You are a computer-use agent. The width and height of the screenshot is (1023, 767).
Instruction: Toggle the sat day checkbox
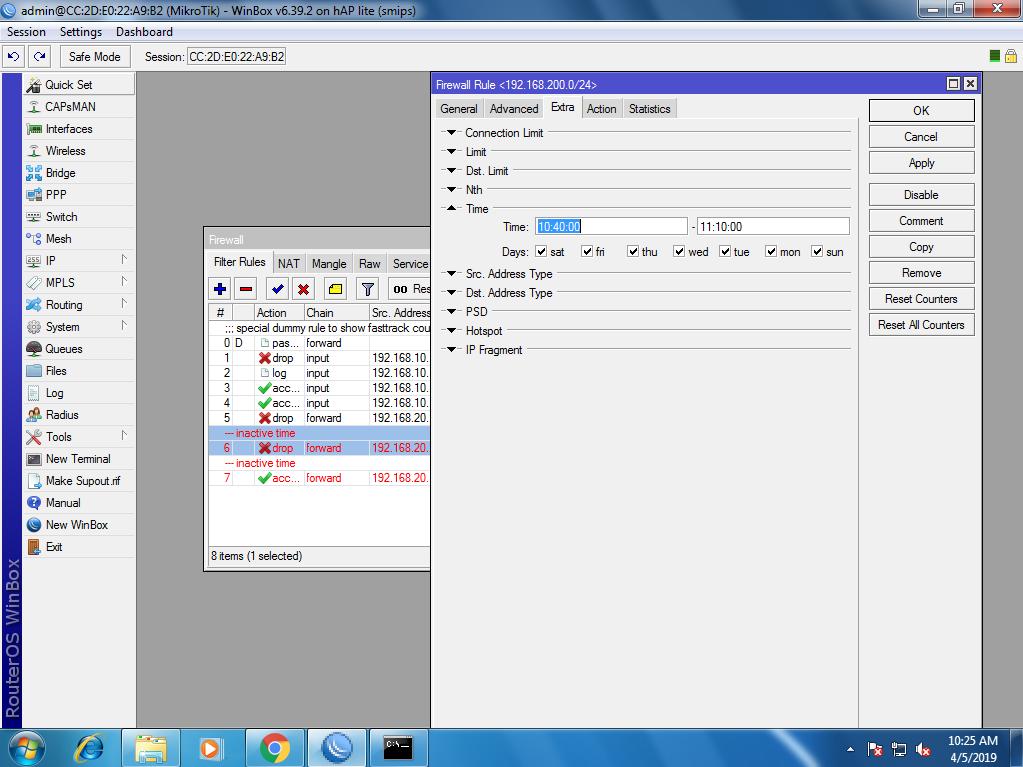click(x=541, y=252)
